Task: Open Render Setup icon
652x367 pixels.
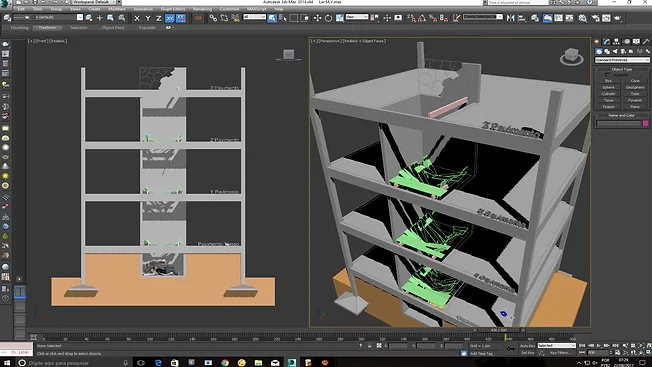Action: (595, 18)
